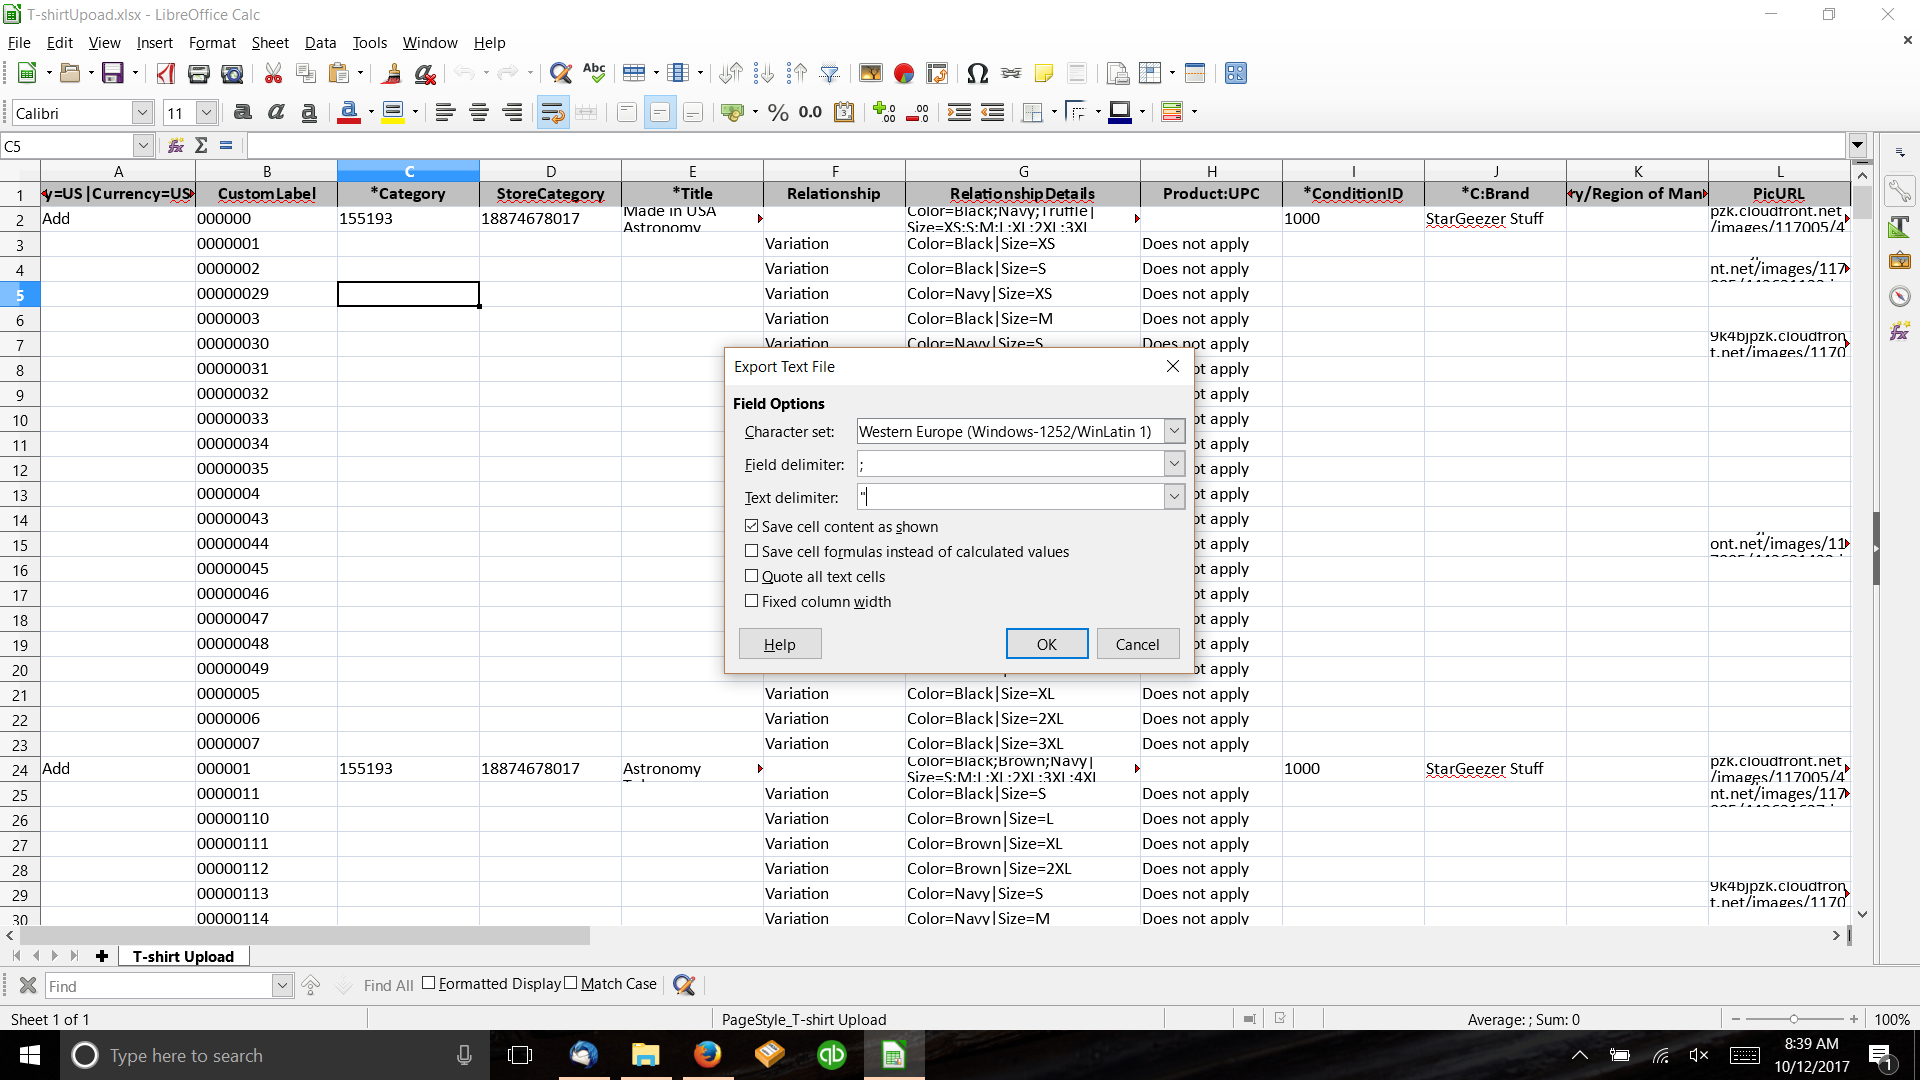Uncheck Save cell content as shown

click(x=751, y=526)
